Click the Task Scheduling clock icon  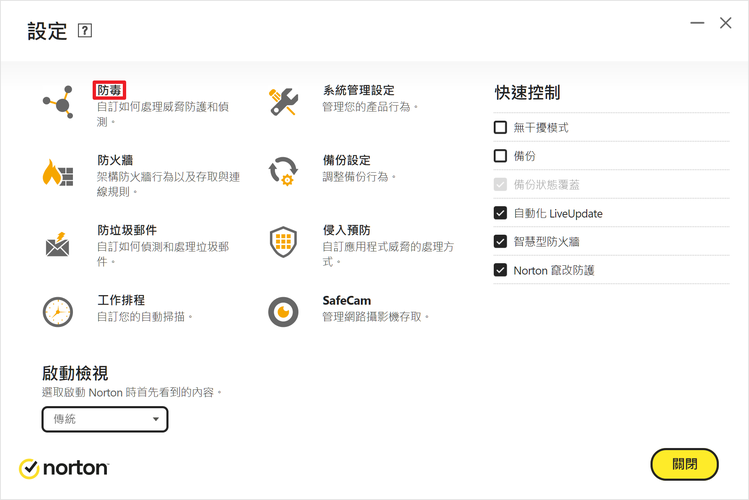point(58,312)
